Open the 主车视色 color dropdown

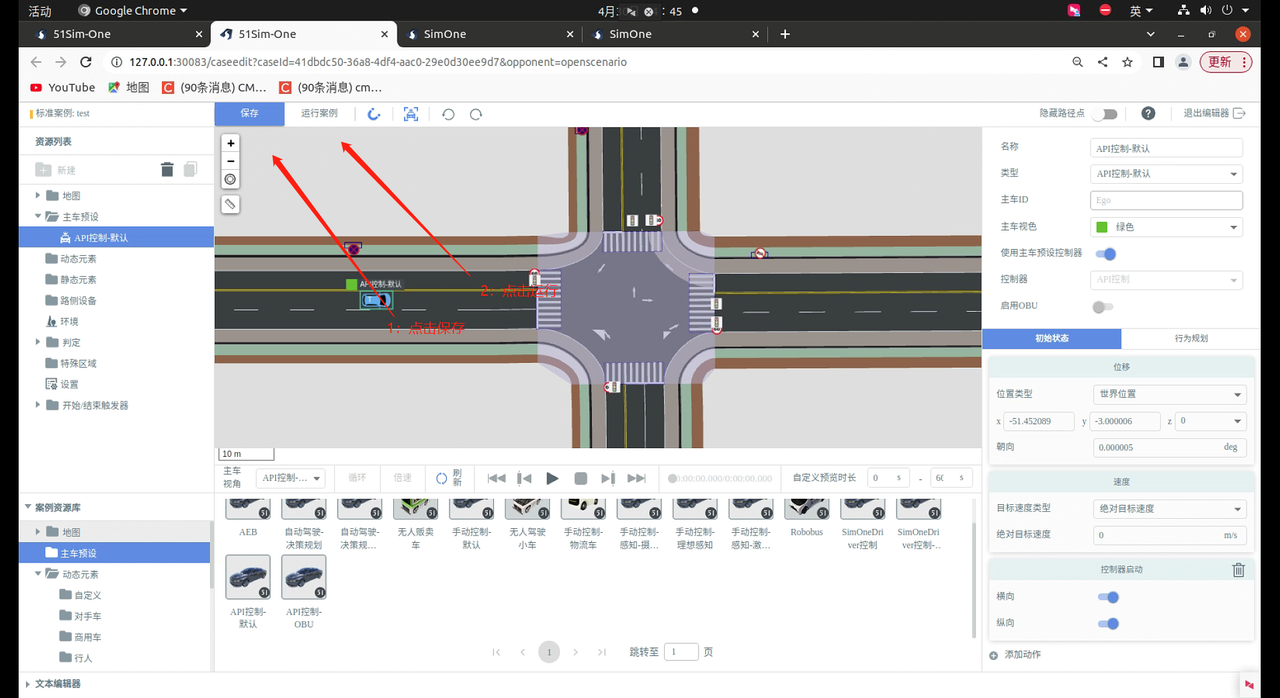[1166, 227]
